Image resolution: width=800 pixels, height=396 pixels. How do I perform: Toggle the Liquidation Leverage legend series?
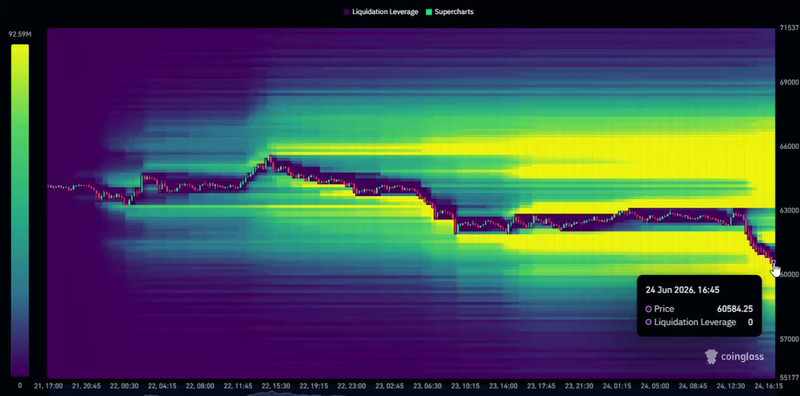381,11
